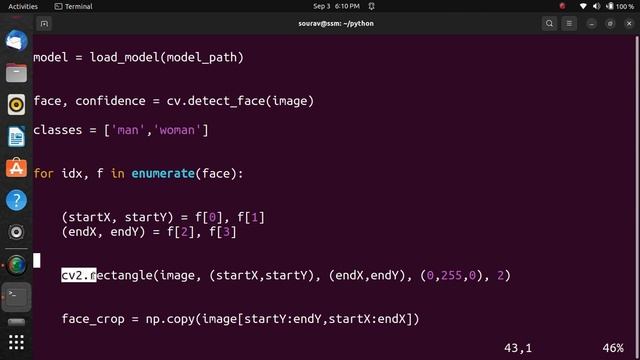Viewport: 640px width, 360px height.
Task: Click the np.copy call text
Action: (x=282, y=319)
